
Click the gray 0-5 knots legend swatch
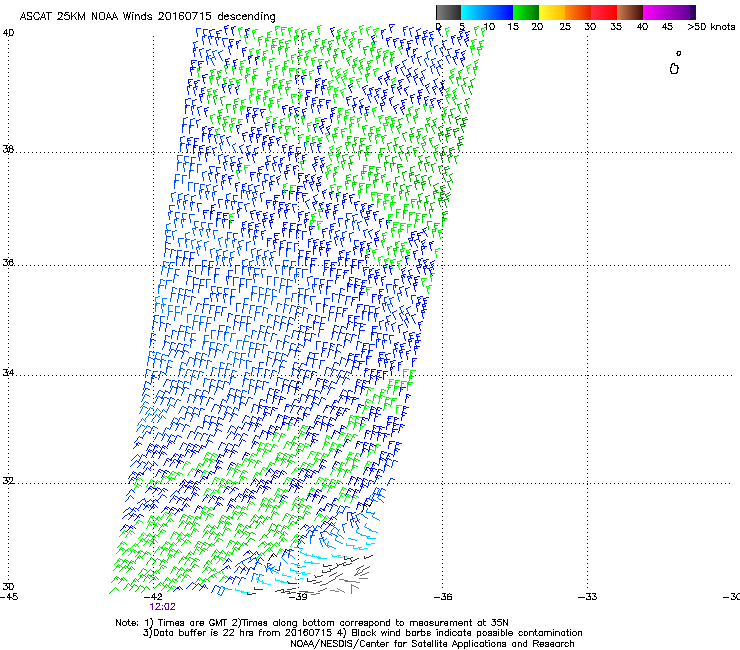pos(448,12)
